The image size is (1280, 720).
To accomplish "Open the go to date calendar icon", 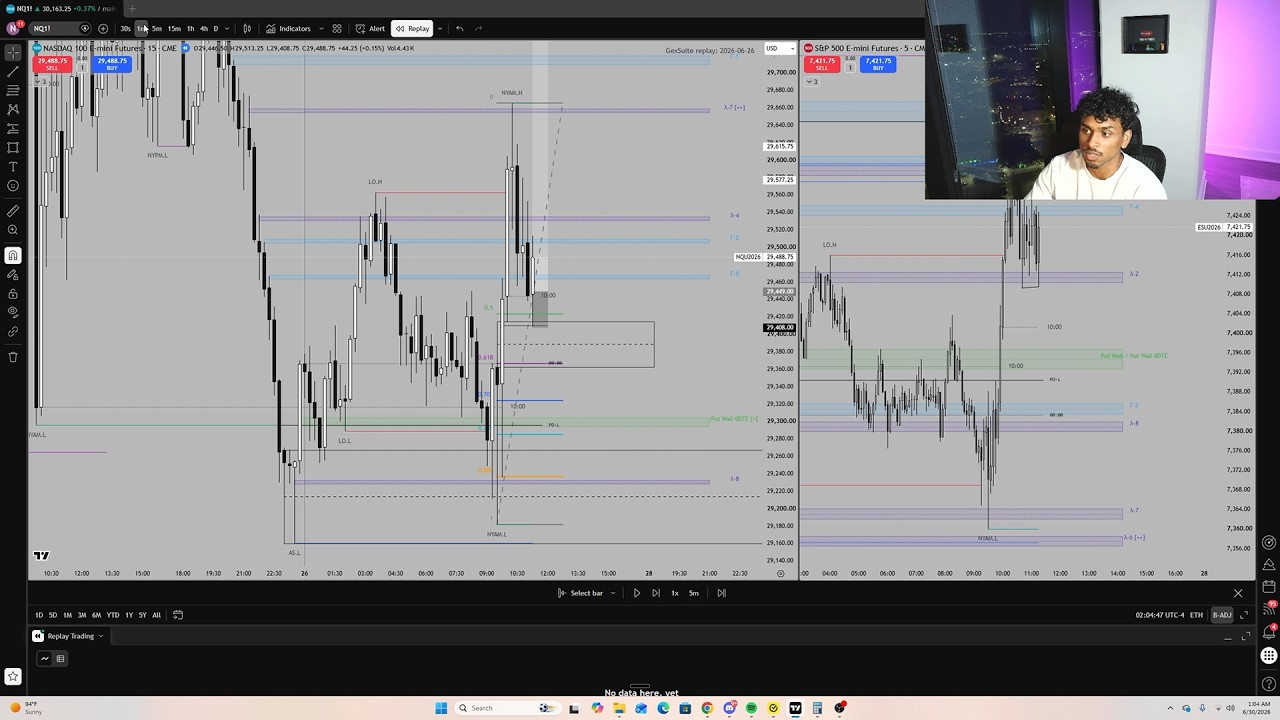I will coord(178,615).
